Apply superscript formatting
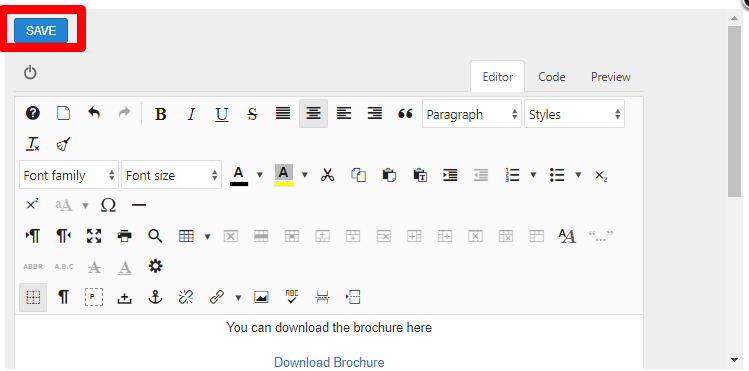 (32, 205)
